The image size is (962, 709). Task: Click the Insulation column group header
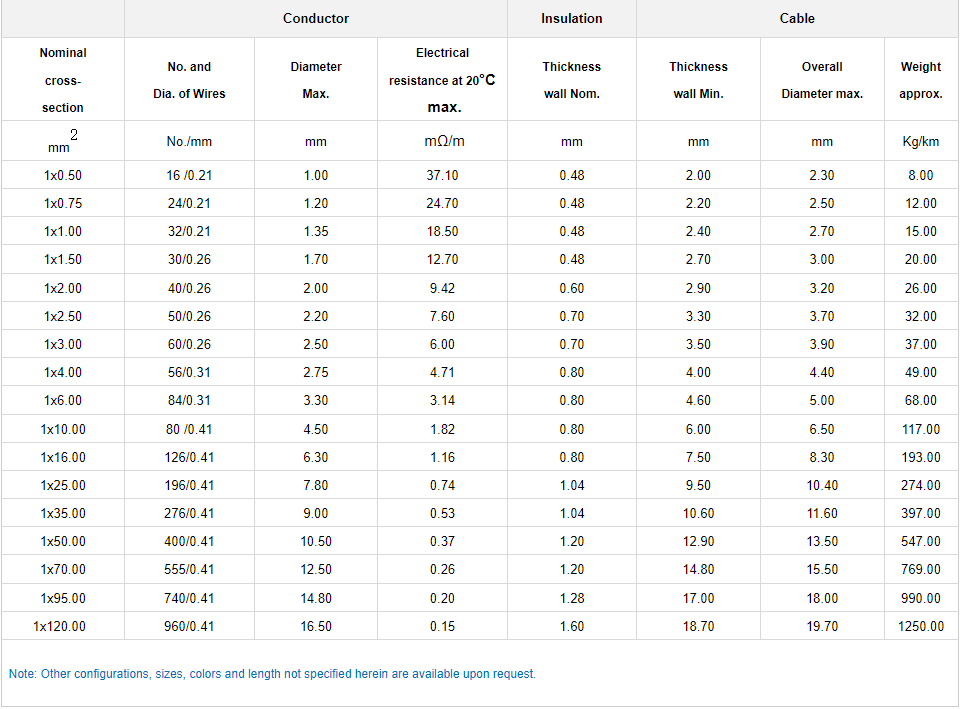(x=572, y=18)
